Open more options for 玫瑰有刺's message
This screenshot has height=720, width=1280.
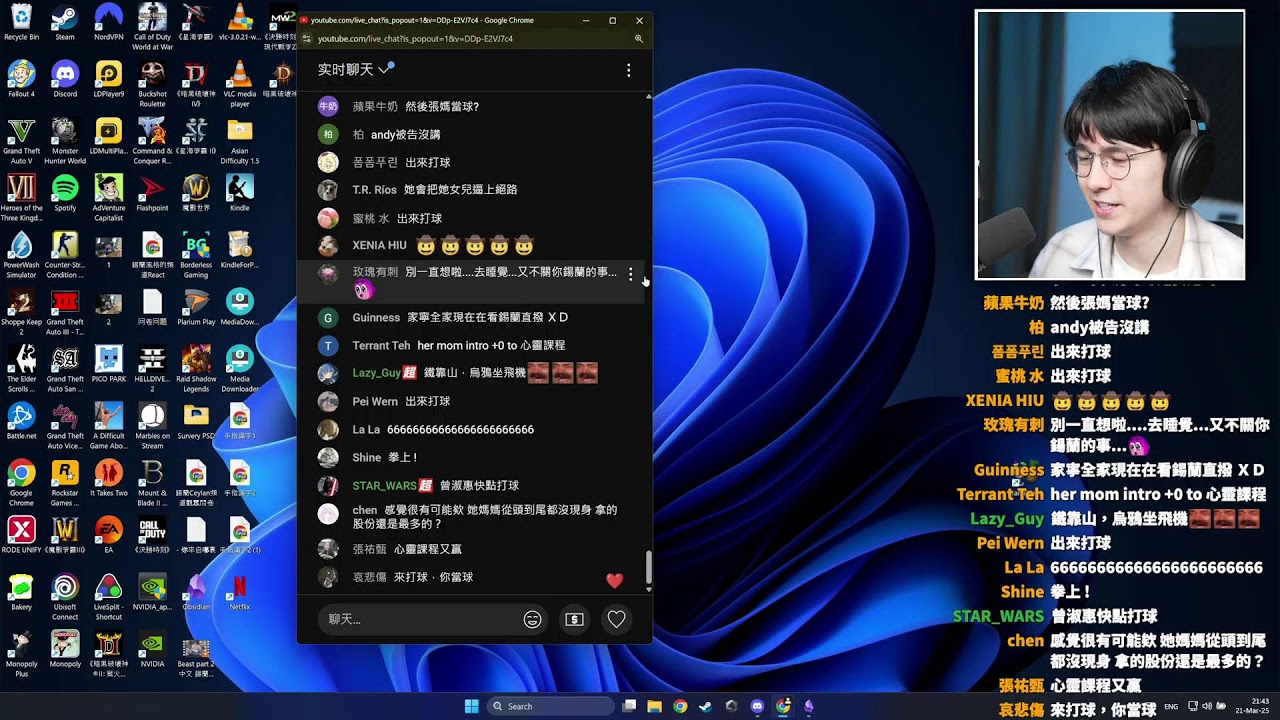click(x=630, y=275)
